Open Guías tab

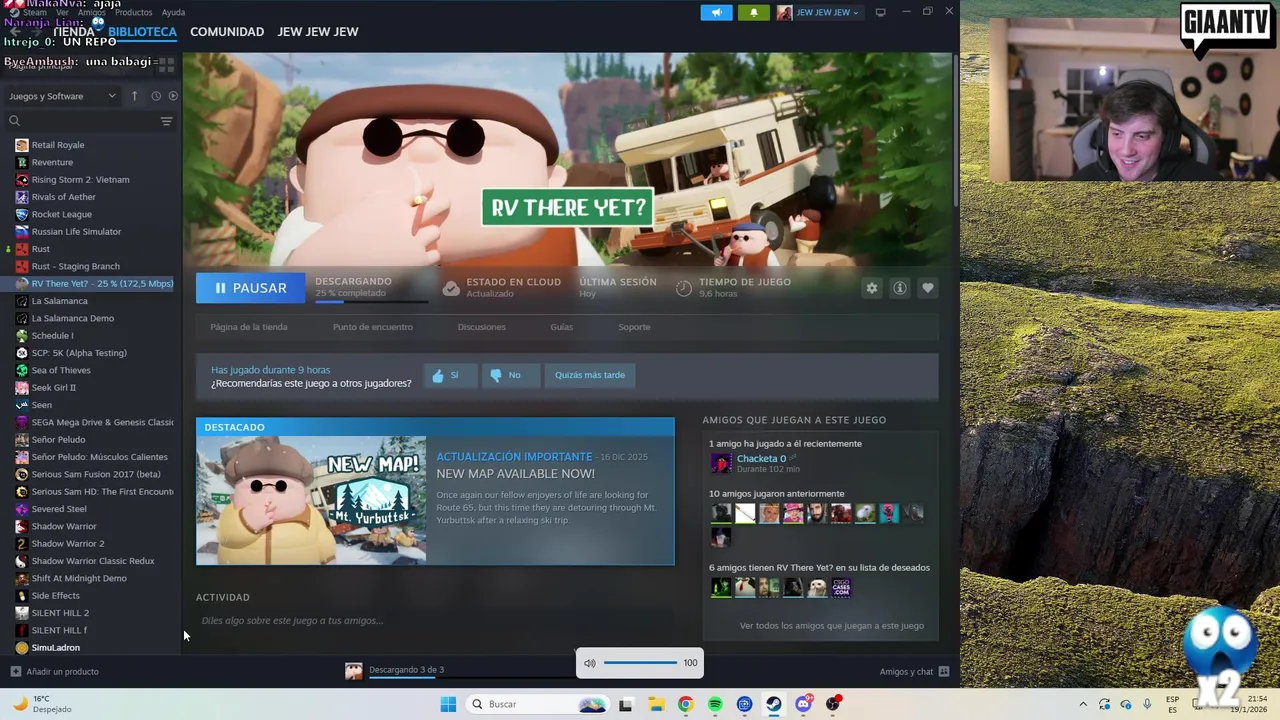coord(561,327)
